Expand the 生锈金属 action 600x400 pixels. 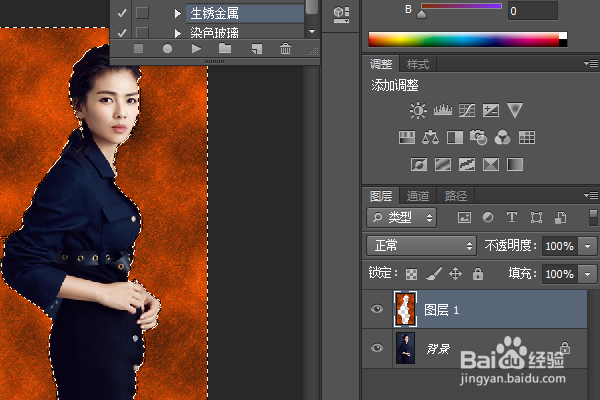click(x=177, y=14)
